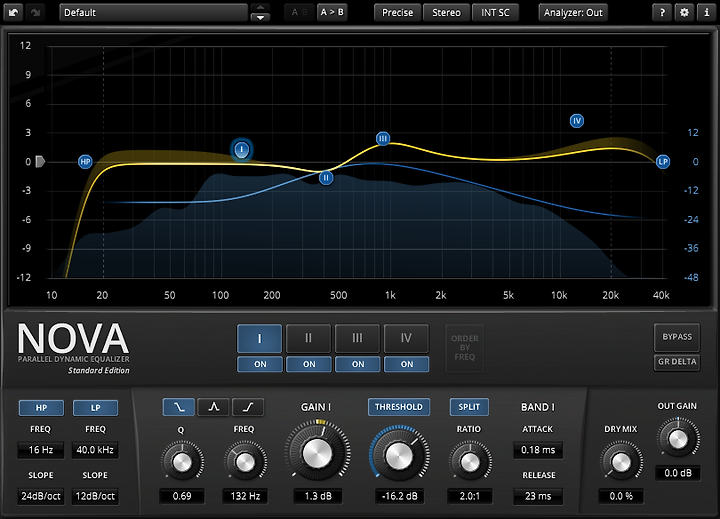This screenshot has height=519, width=720.
Task: Toggle the LP filter button
Action: (x=96, y=408)
